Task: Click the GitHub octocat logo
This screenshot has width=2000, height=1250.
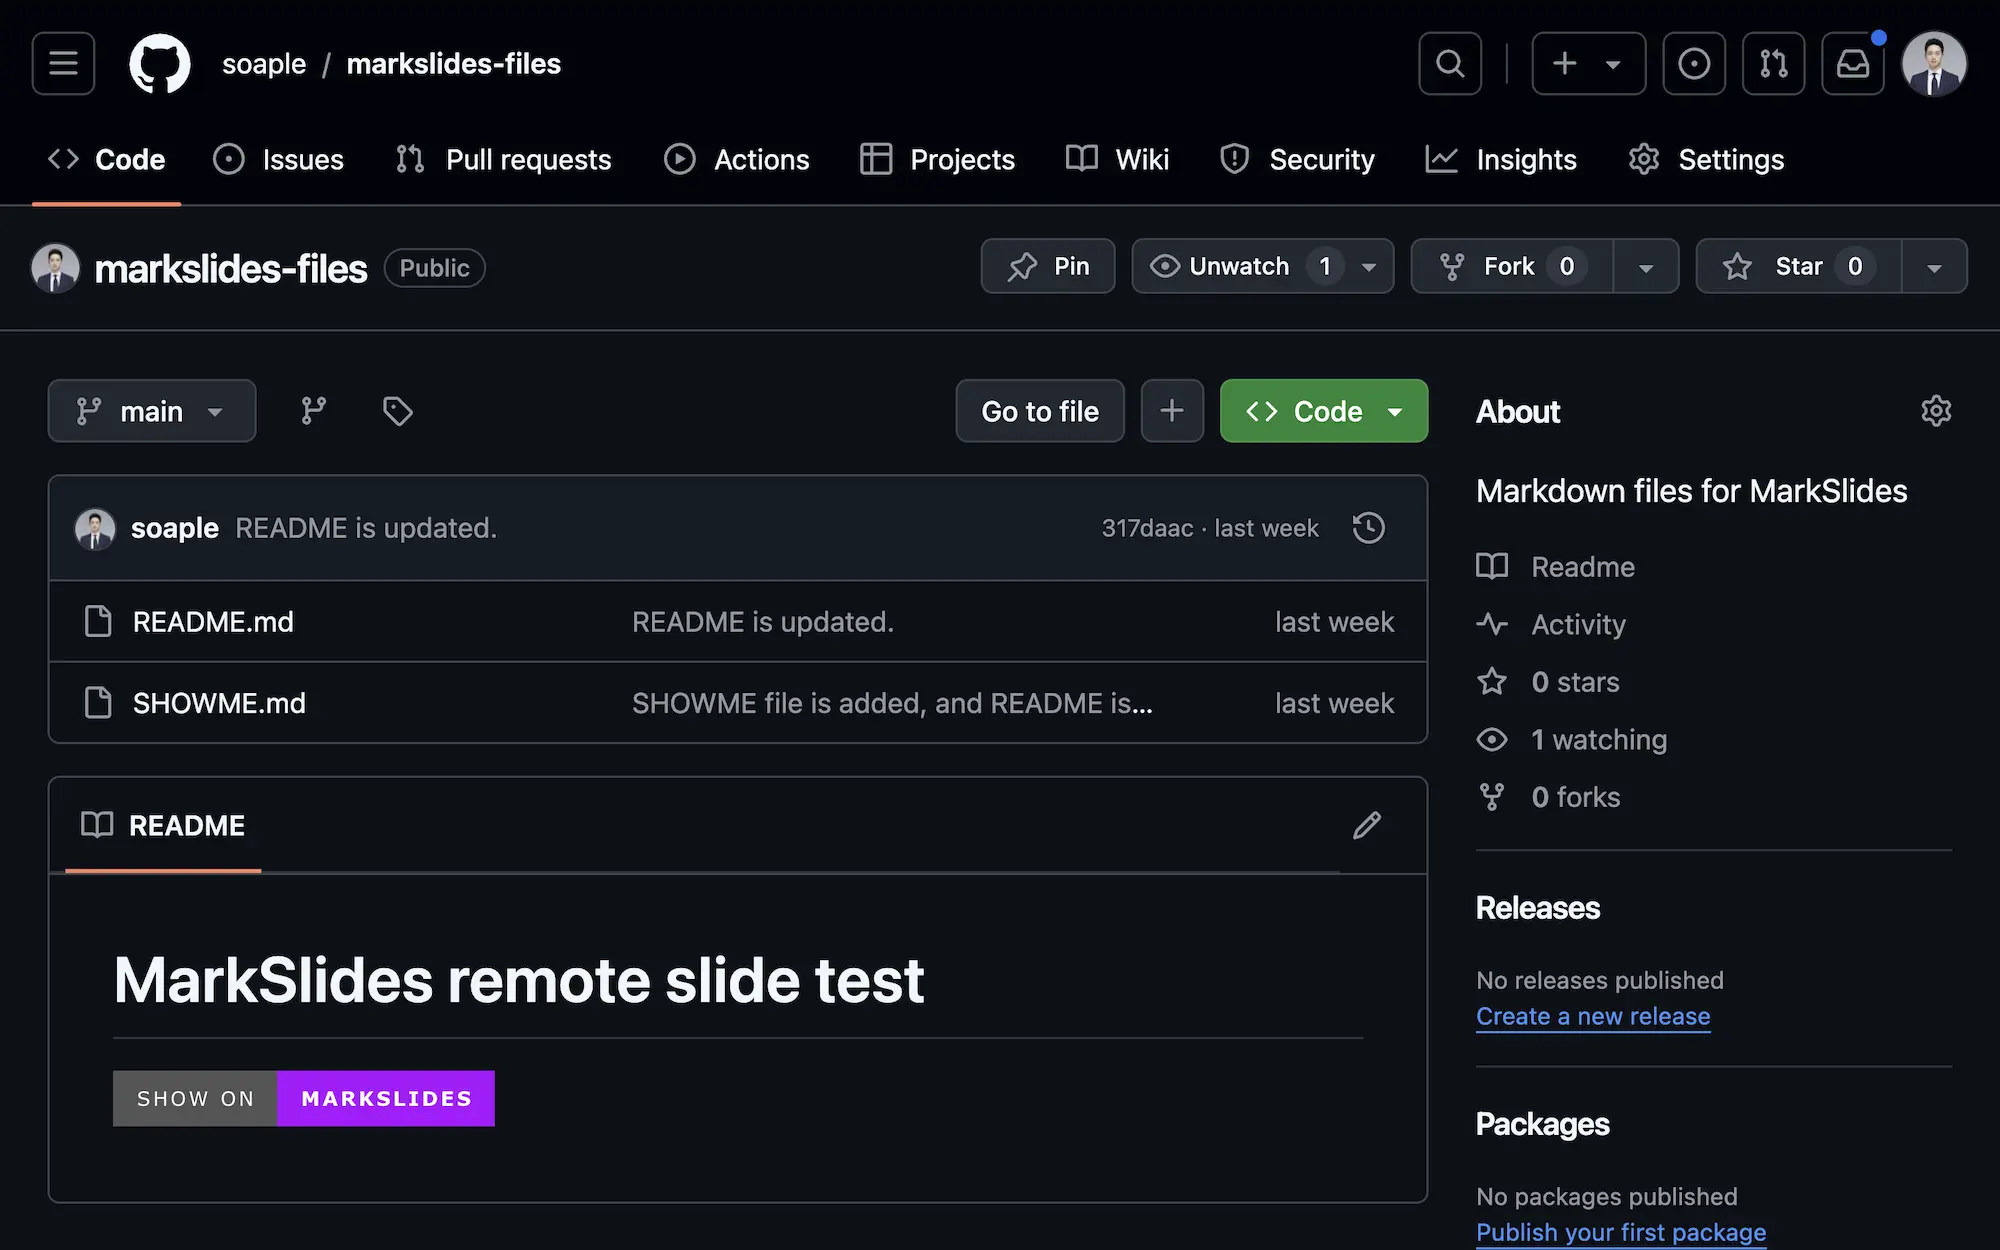Action: (x=160, y=64)
